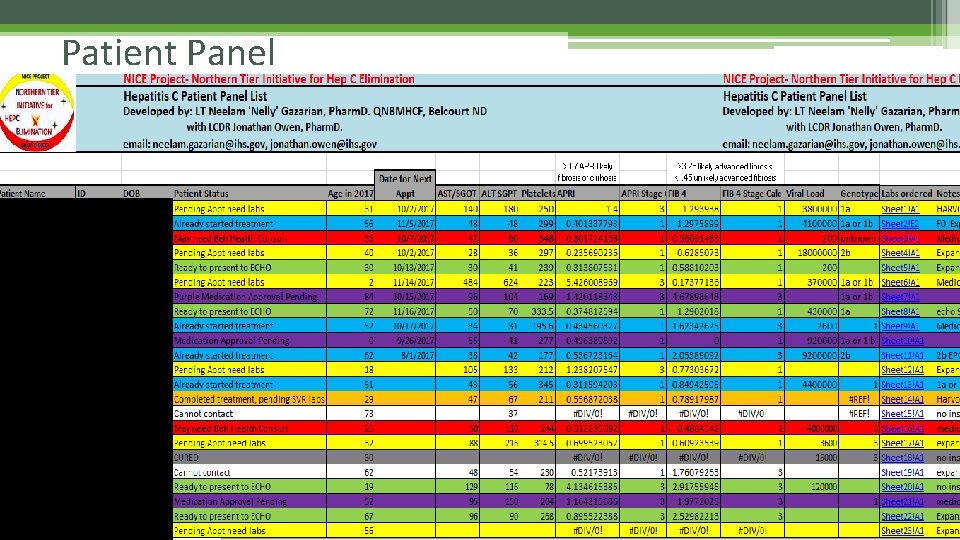
Task: Open the Sheet4!A1 labs link
Action: point(900,253)
